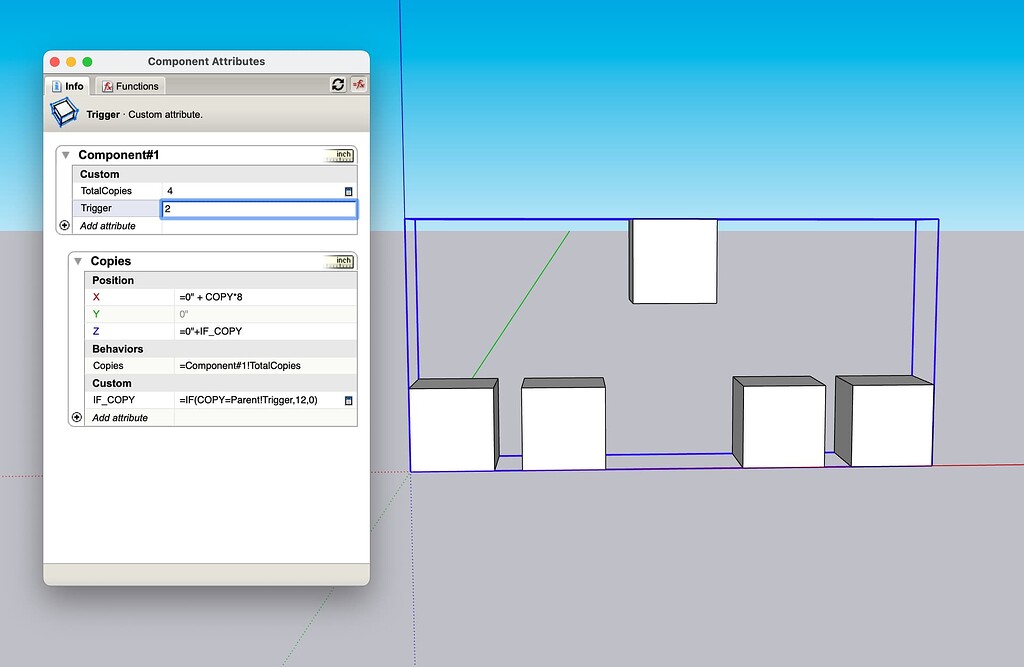The image size is (1024, 667).
Task: Toggle formula display with the red =fx icon
Action: 359,85
